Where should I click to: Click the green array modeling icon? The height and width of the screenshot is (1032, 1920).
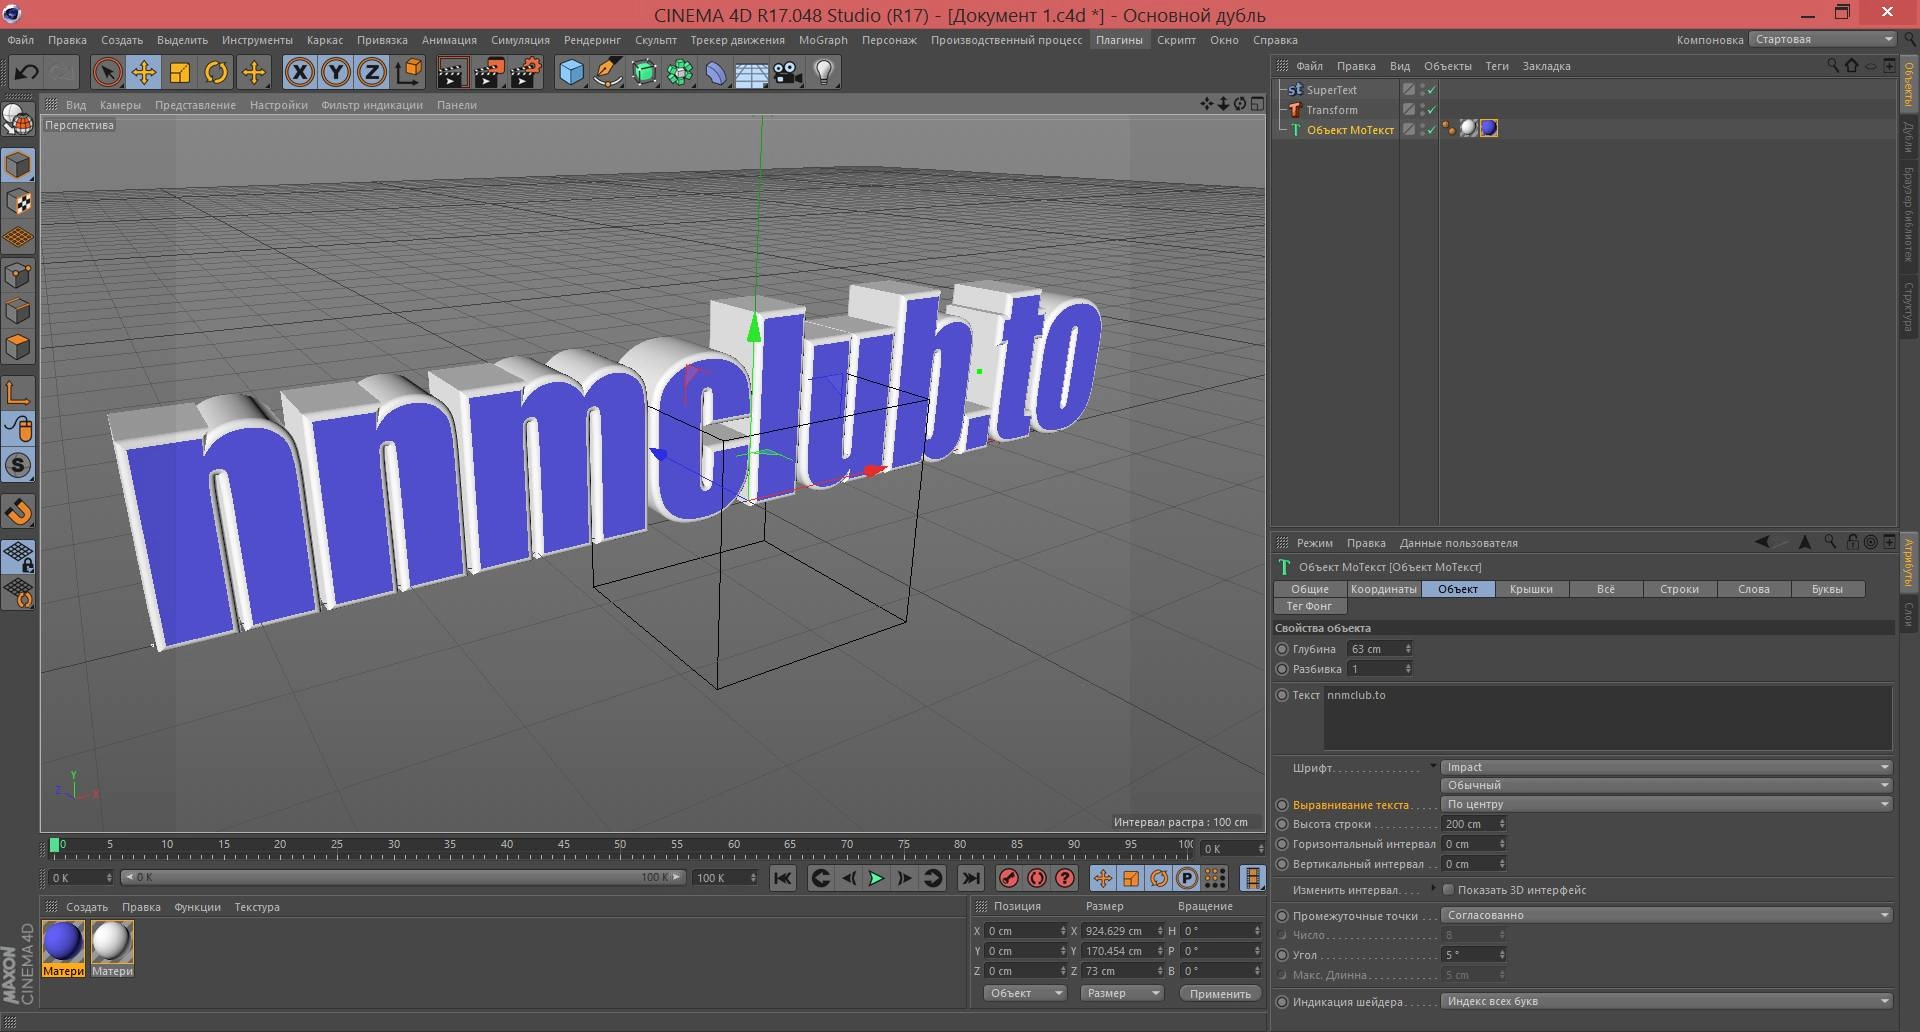(x=680, y=72)
